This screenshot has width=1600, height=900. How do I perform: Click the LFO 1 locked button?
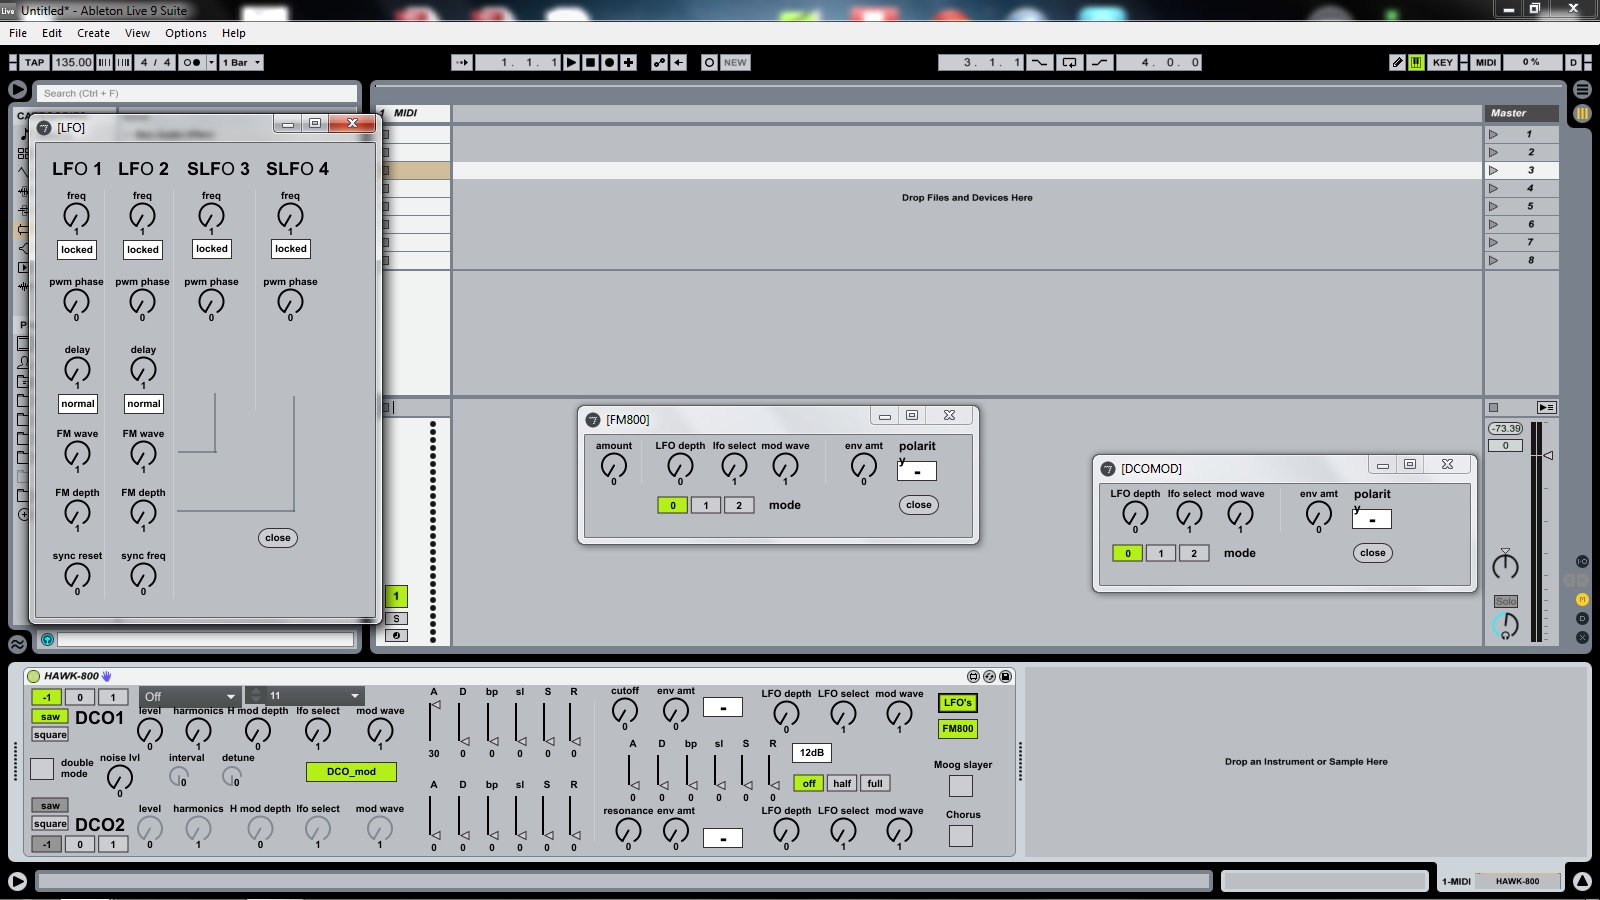[77, 250]
